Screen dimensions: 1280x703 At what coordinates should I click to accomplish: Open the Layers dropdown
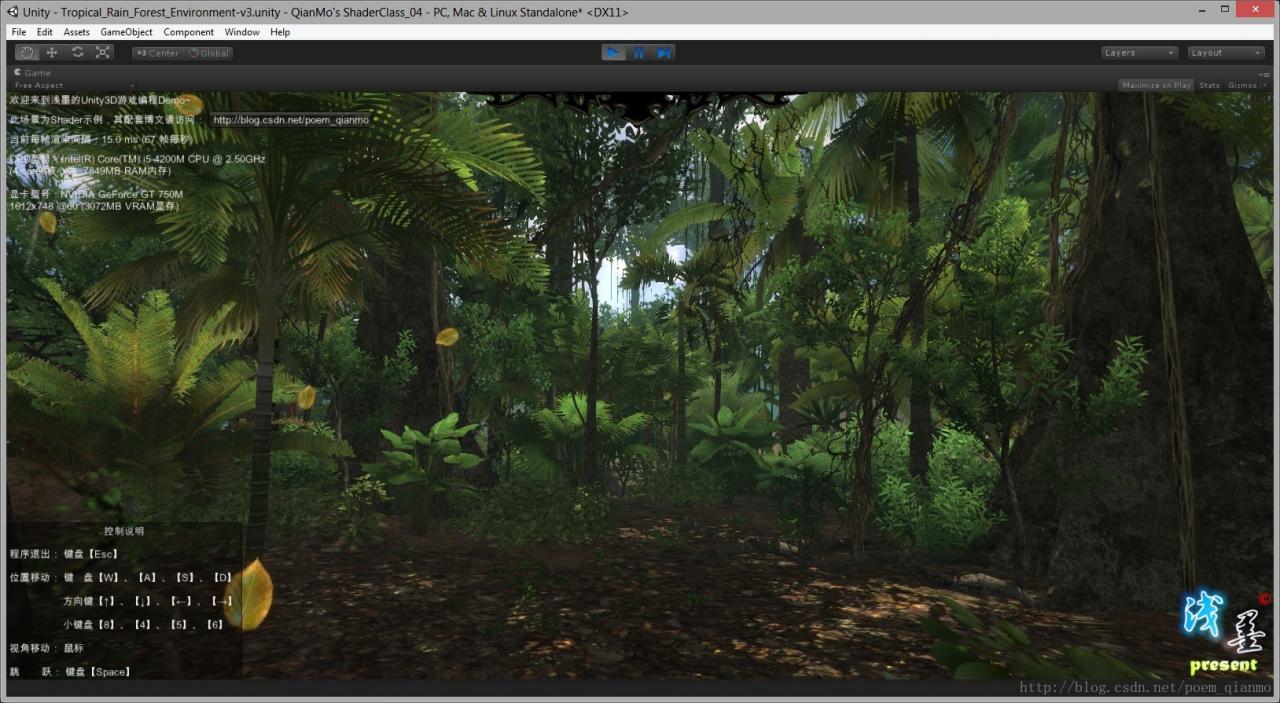pyautogui.click(x=1140, y=53)
